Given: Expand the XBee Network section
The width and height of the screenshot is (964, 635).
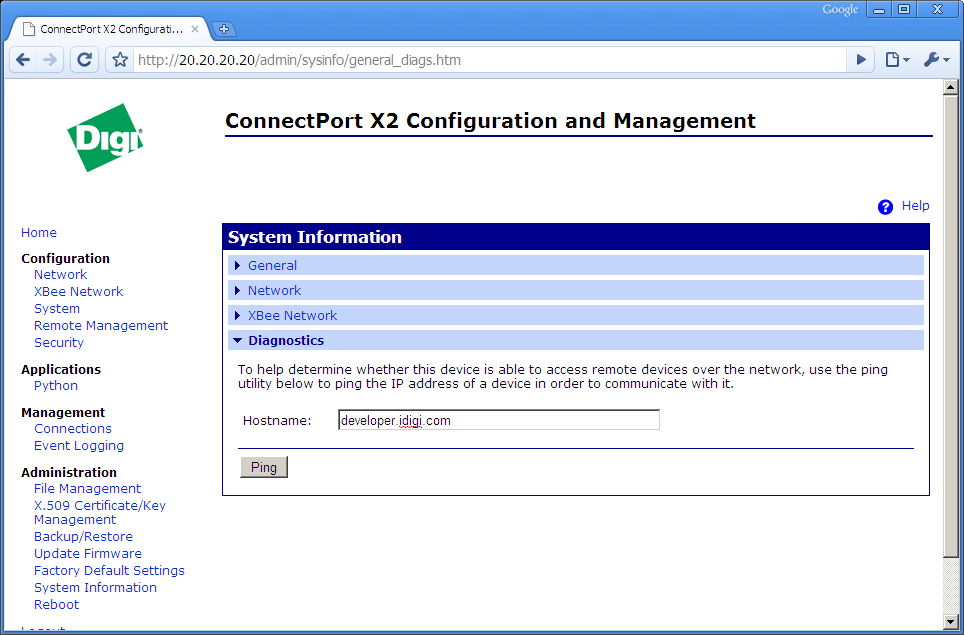Looking at the screenshot, I should (292, 316).
